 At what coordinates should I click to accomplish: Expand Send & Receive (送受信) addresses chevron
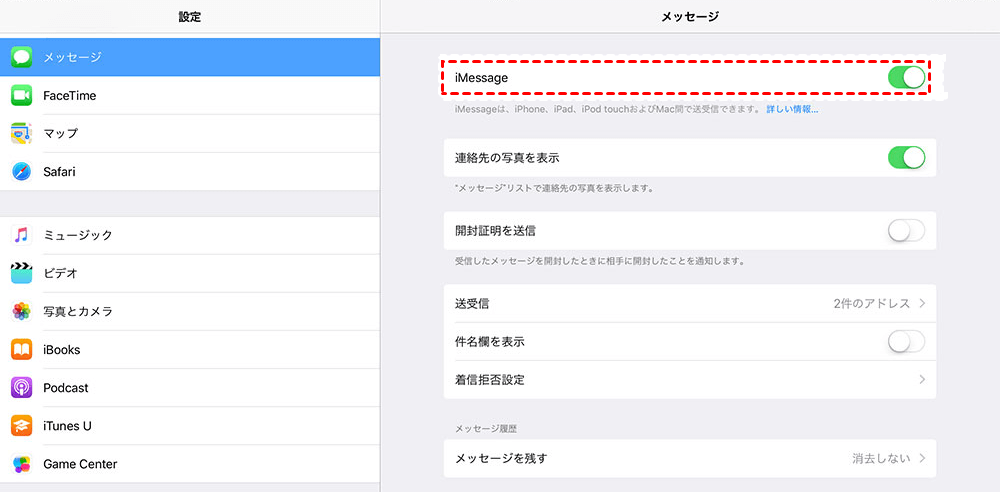click(x=921, y=303)
